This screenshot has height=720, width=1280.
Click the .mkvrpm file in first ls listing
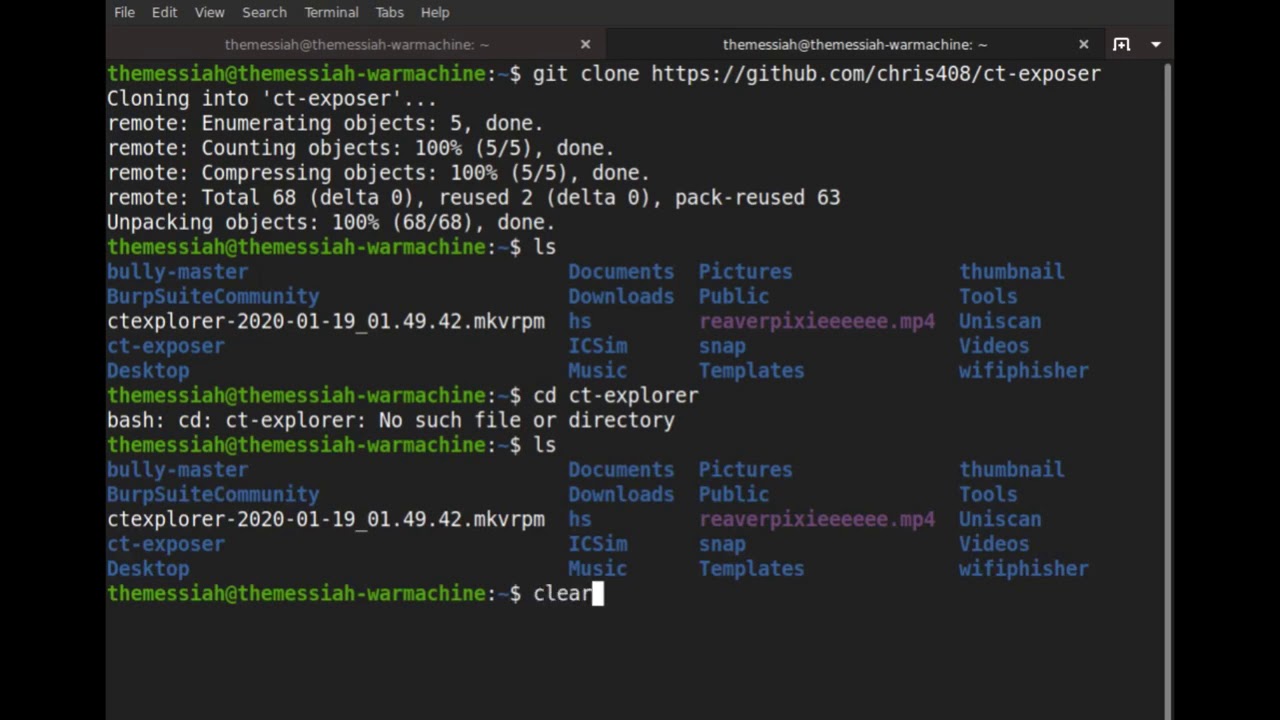(x=326, y=321)
